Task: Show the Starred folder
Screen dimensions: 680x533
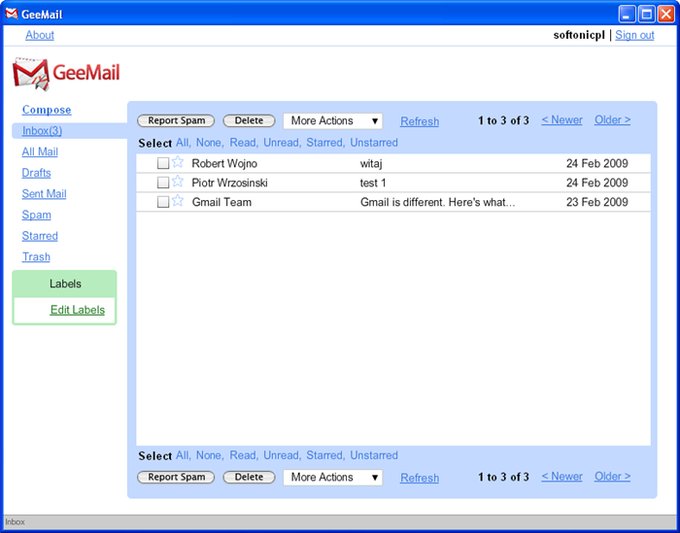Action: pos(40,236)
